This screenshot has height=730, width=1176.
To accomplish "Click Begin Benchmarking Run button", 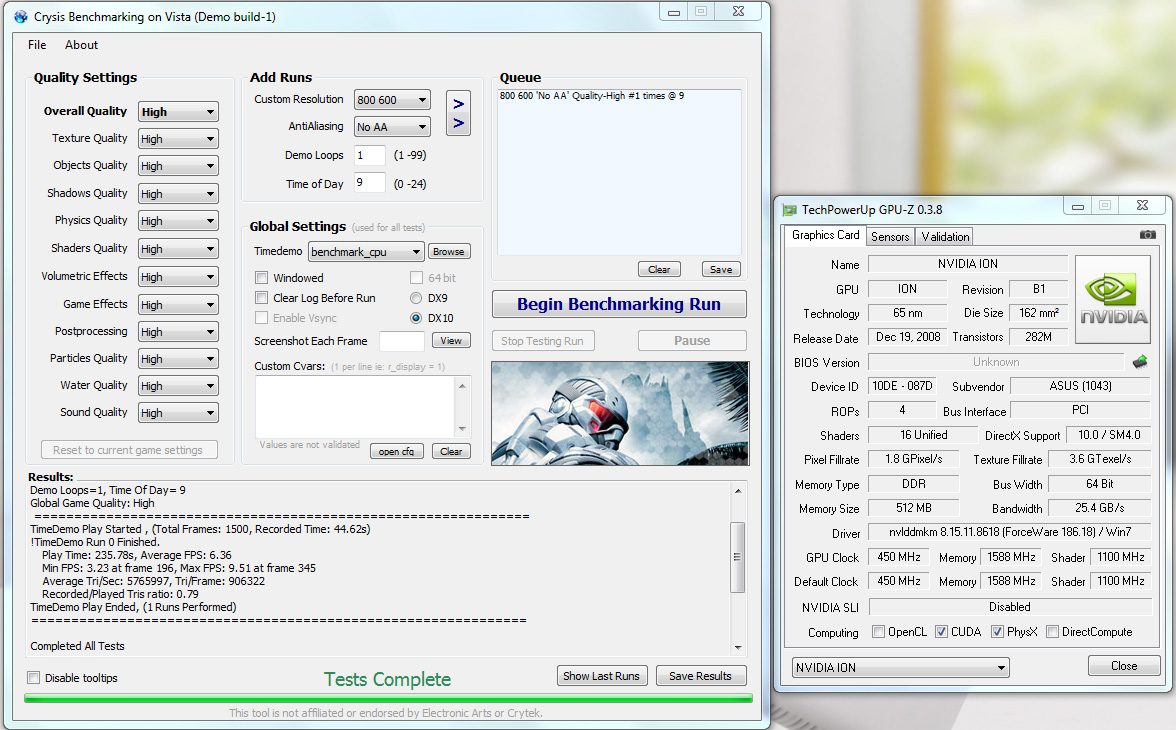I will [x=619, y=304].
